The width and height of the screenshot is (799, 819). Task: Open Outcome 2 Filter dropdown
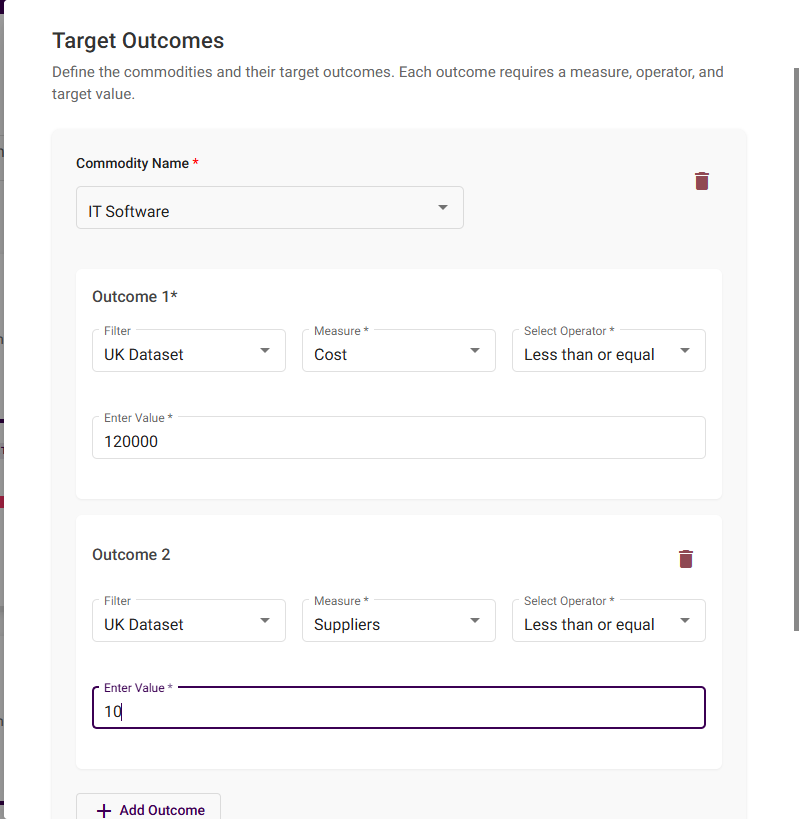(x=189, y=621)
